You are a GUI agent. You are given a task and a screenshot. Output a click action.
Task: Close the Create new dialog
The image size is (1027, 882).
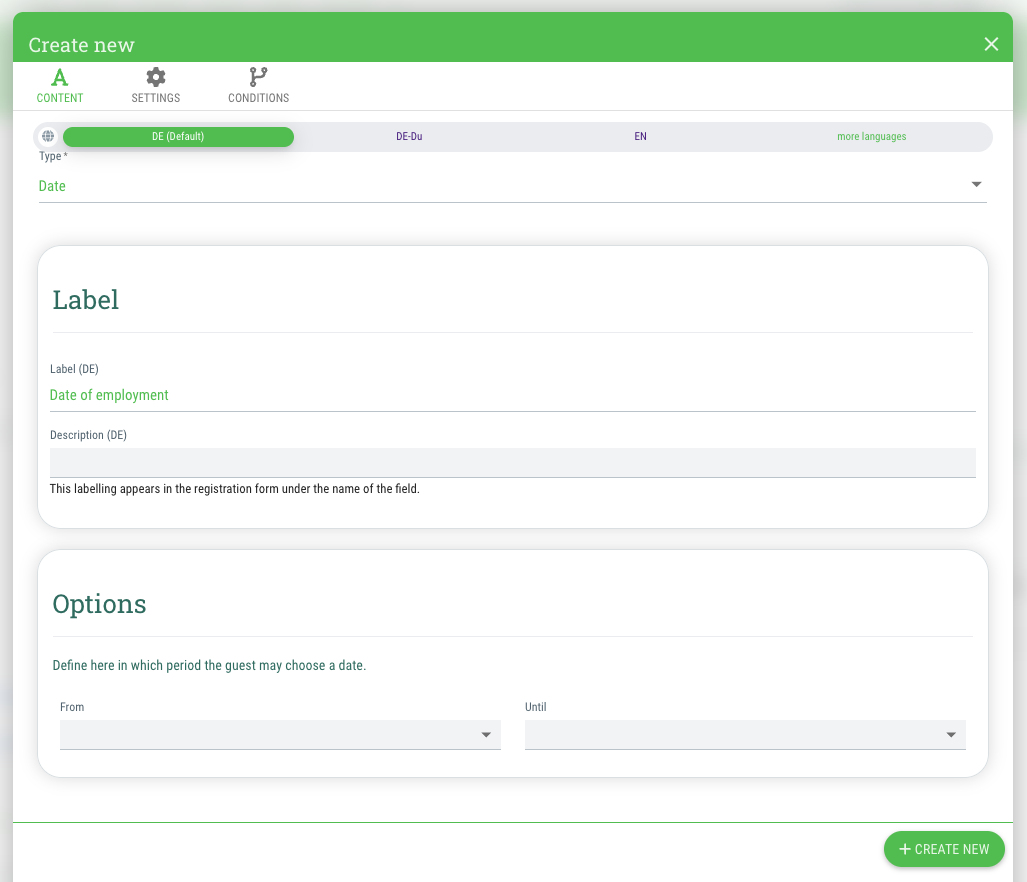[x=991, y=44]
